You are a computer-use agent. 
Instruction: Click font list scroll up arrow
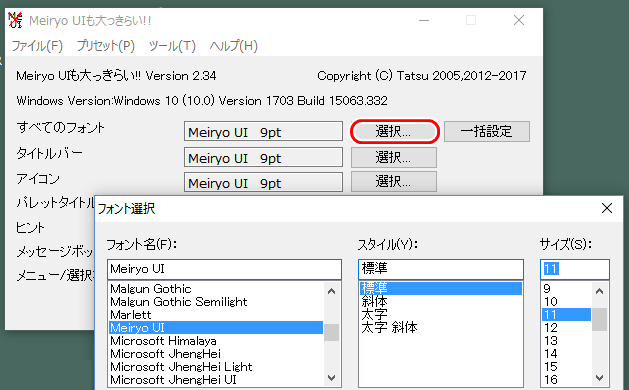[x=331, y=291]
